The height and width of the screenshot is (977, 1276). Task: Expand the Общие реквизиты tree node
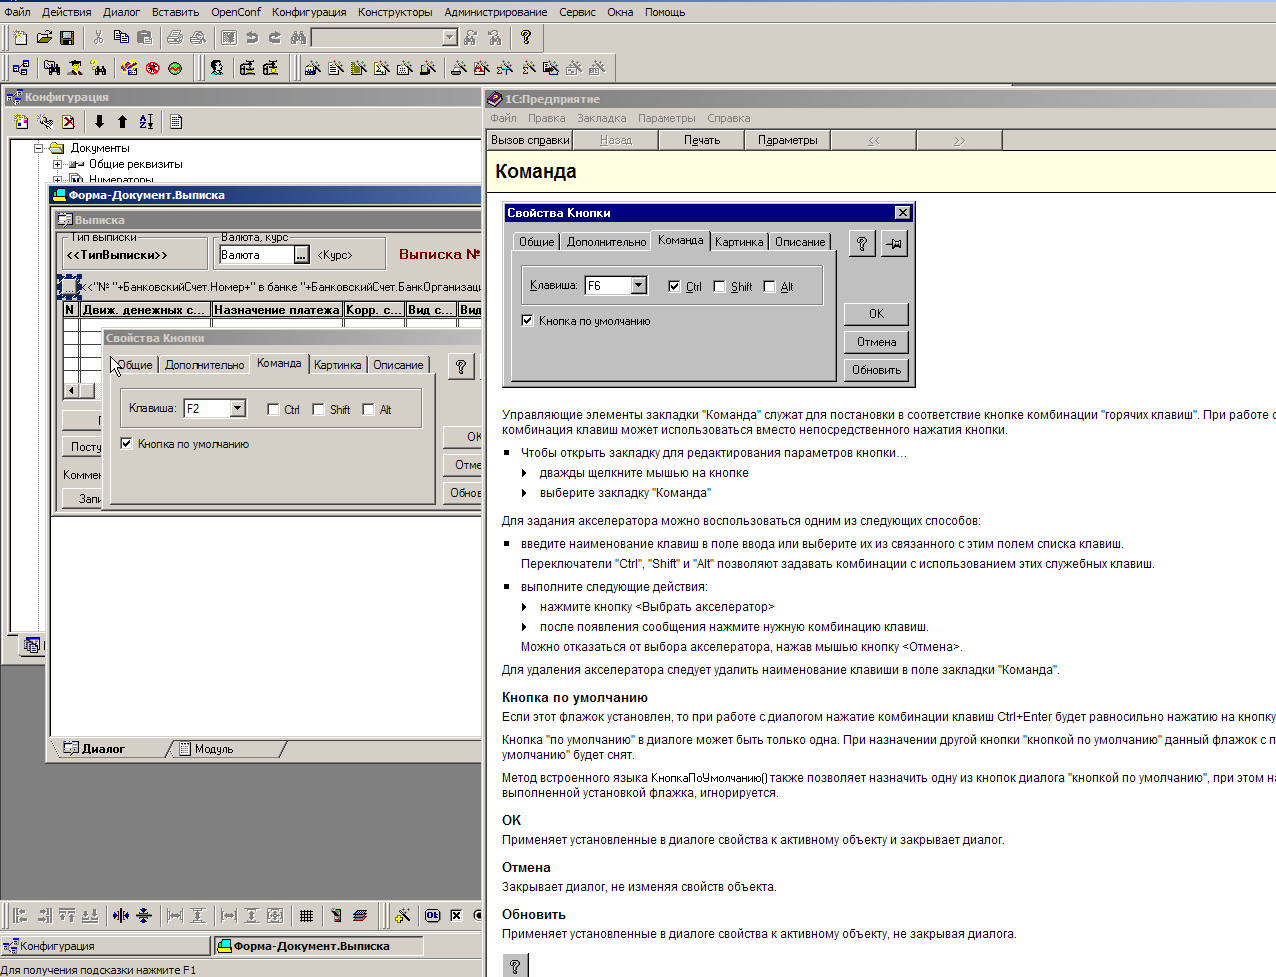pos(57,164)
